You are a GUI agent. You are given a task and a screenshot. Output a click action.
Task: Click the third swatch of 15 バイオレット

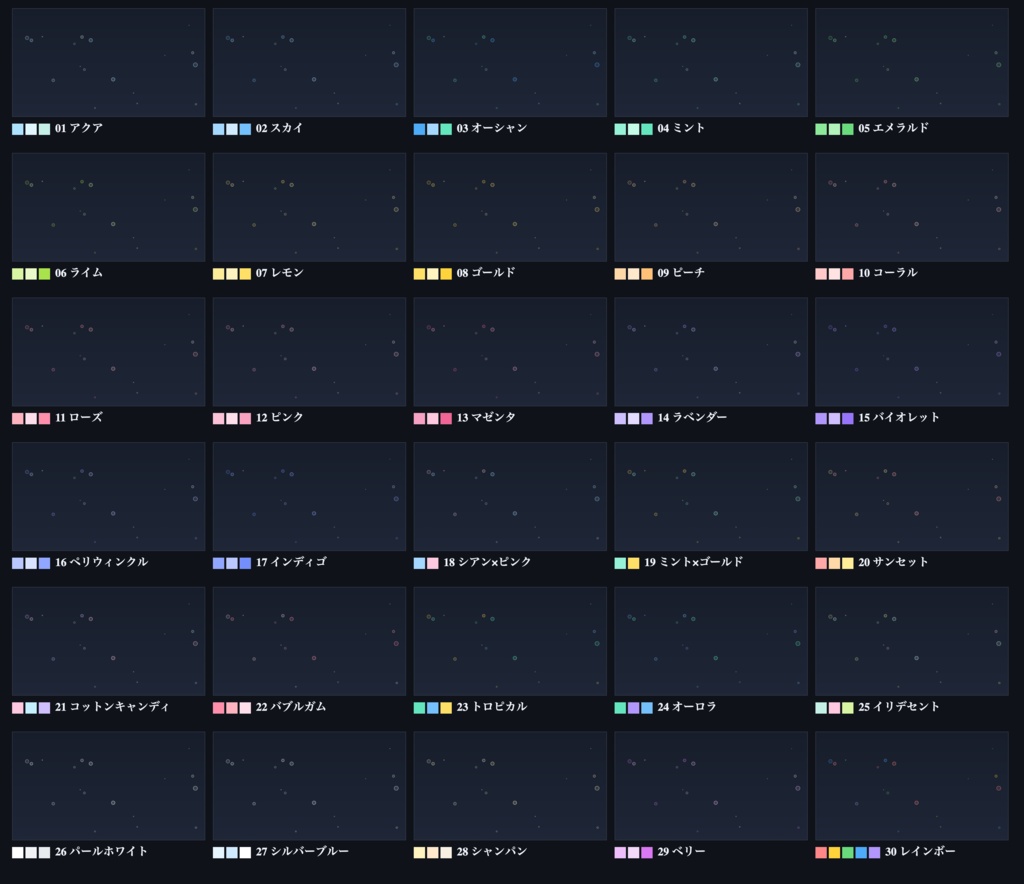click(848, 418)
